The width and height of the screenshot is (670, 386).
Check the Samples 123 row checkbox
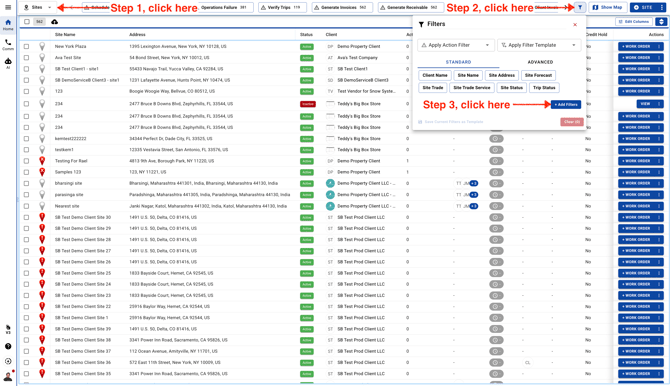coord(26,172)
